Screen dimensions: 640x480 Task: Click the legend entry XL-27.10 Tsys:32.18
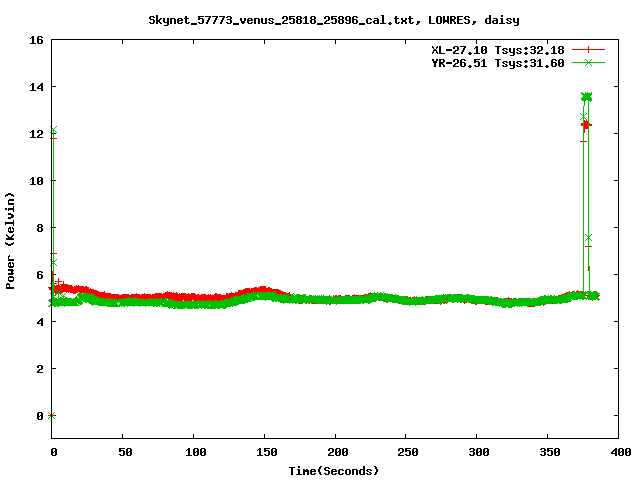point(498,50)
